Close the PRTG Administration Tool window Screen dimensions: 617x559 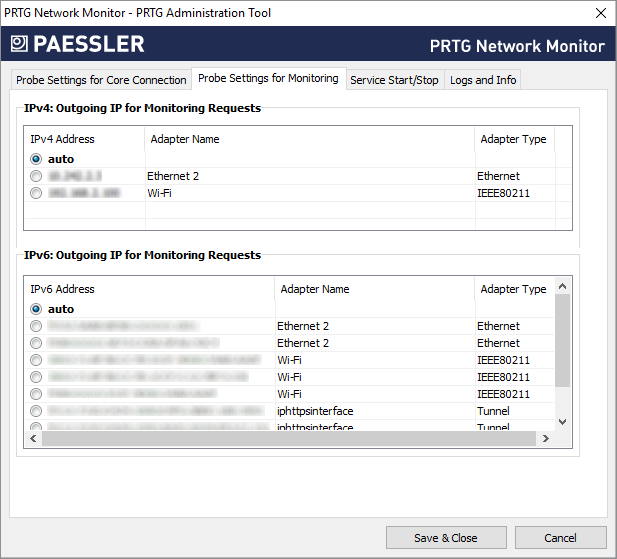(599, 13)
